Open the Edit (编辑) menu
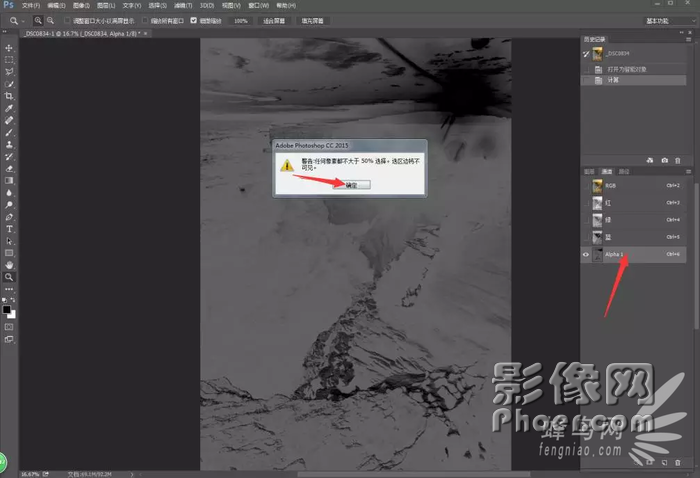Screen dimensions: 700x478 click(x=56, y=6)
